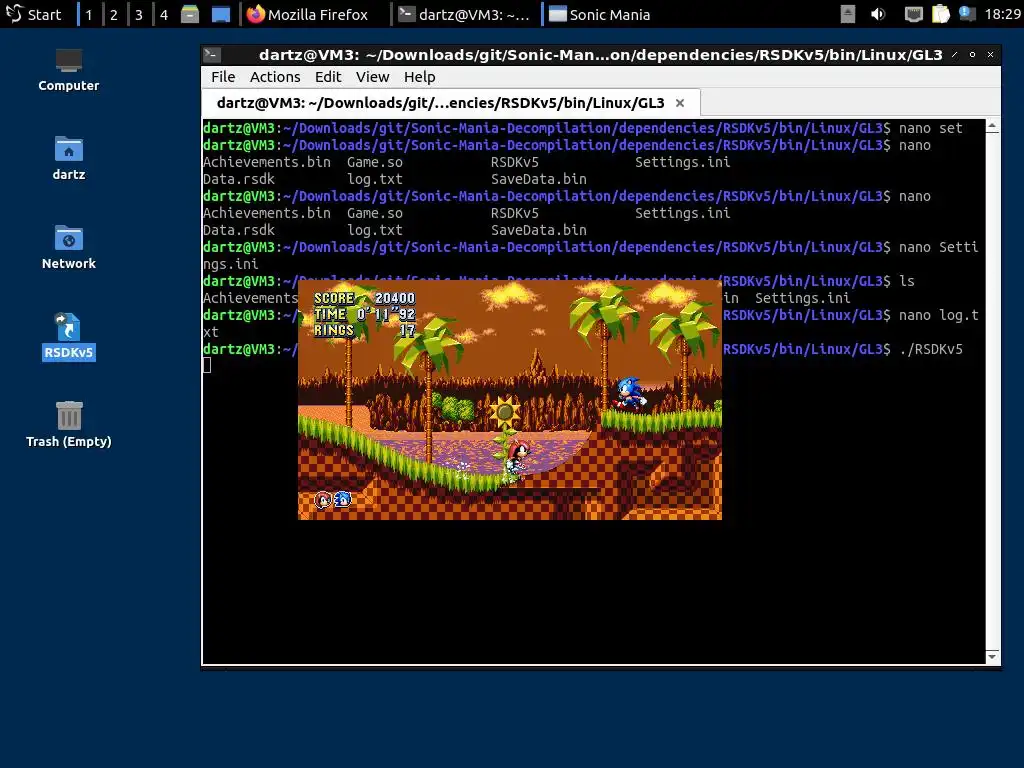Image resolution: width=1024 pixels, height=768 pixels.
Task: Click the Sonic character in game
Action: point(629,393)
